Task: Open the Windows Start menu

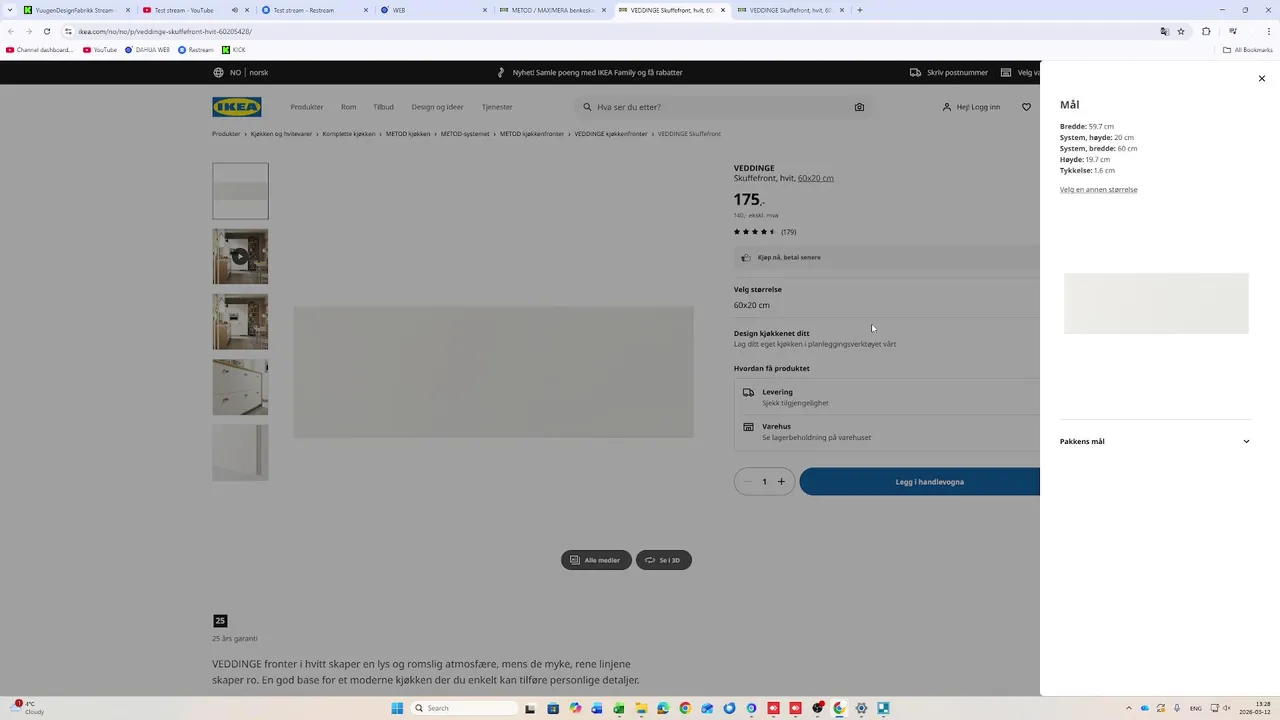Action: (x=397, y=708)
